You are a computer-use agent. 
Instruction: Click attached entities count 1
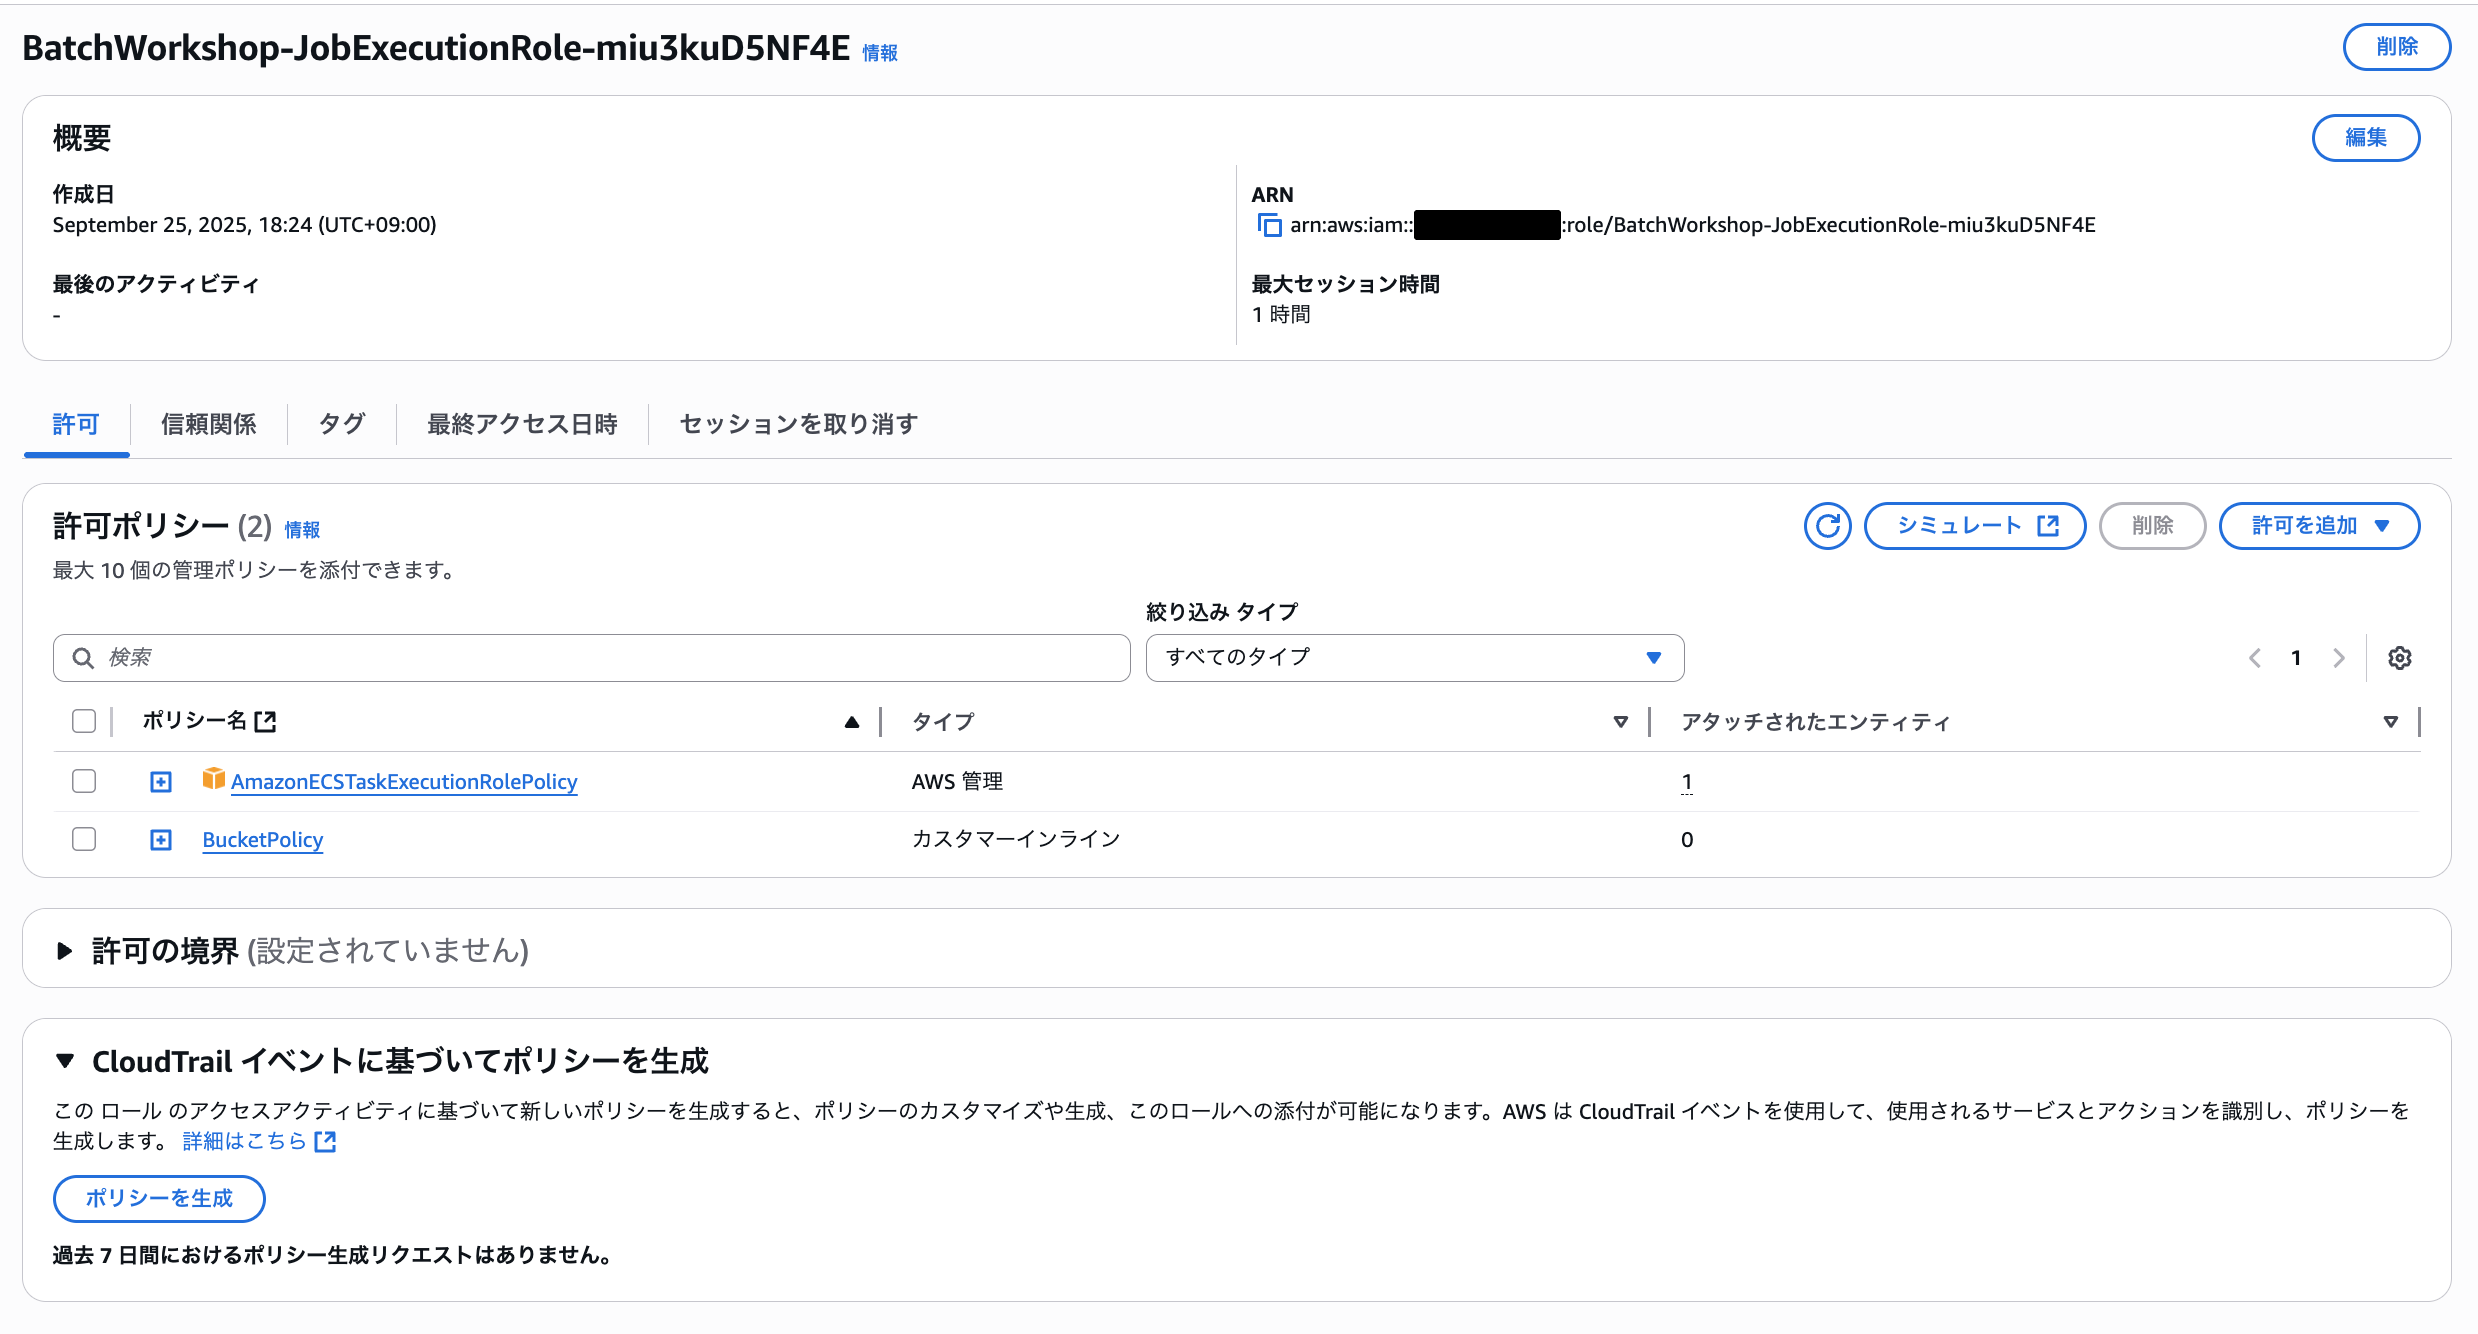point(1687,782)
